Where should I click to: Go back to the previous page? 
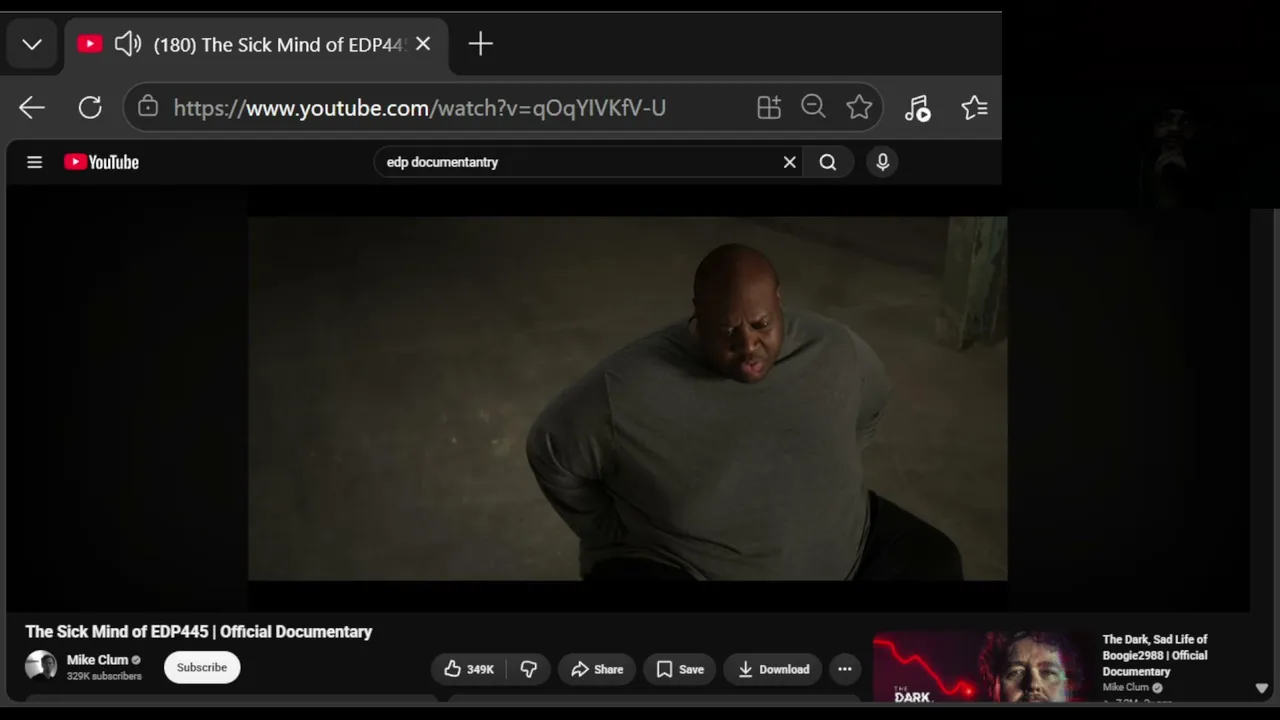click(32, 108)
